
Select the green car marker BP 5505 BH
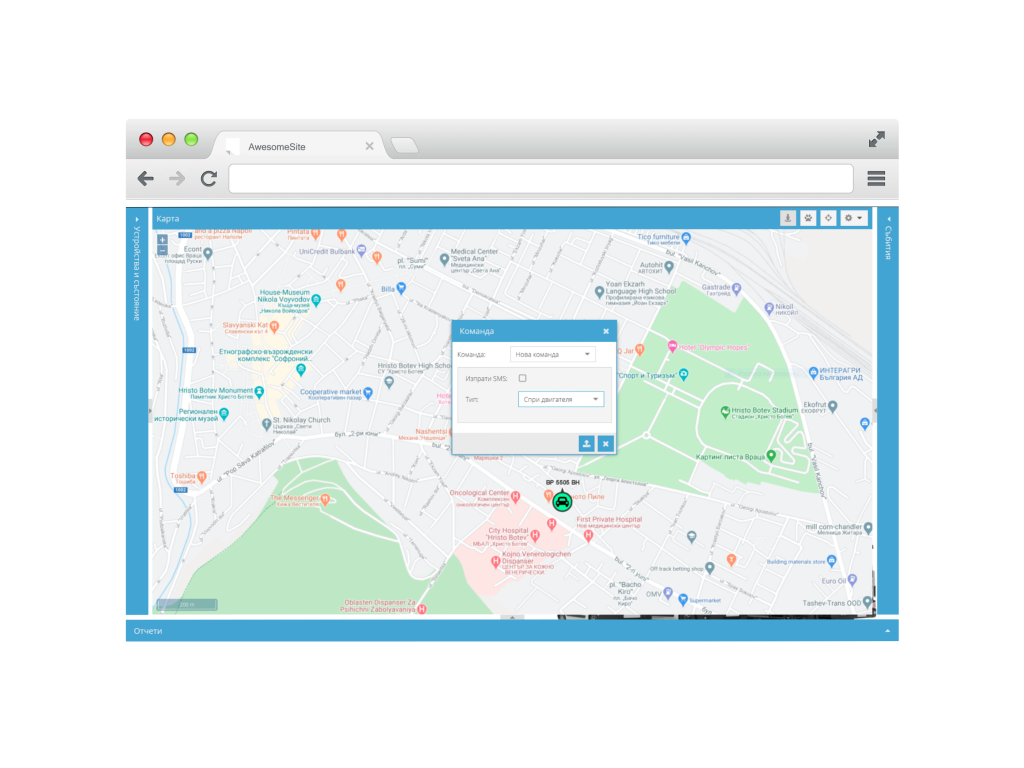(562, 501)
